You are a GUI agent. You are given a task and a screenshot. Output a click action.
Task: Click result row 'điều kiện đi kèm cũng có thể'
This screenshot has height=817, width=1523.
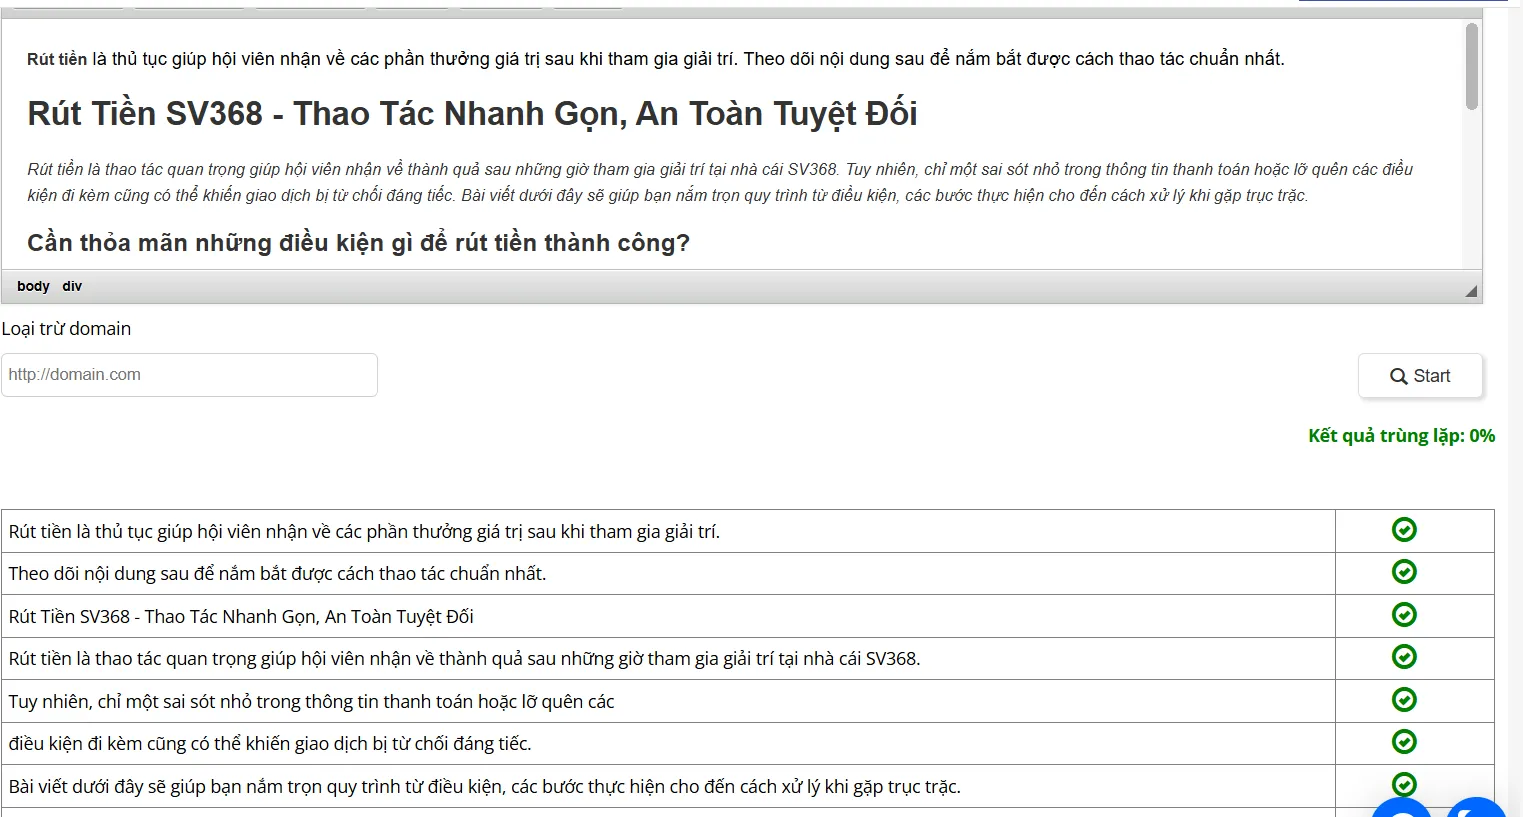(x=668, y=744)
